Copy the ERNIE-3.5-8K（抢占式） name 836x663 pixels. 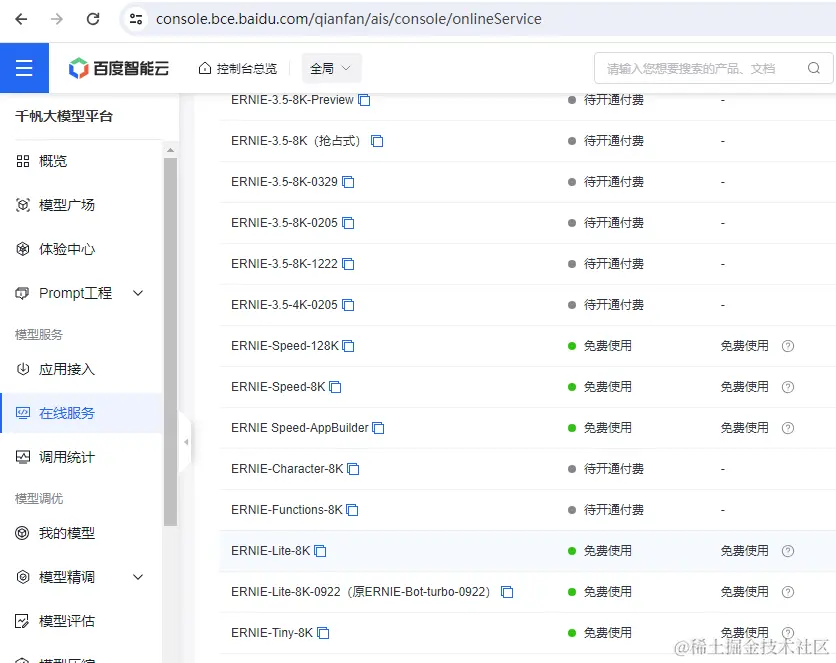click(377, 141)
